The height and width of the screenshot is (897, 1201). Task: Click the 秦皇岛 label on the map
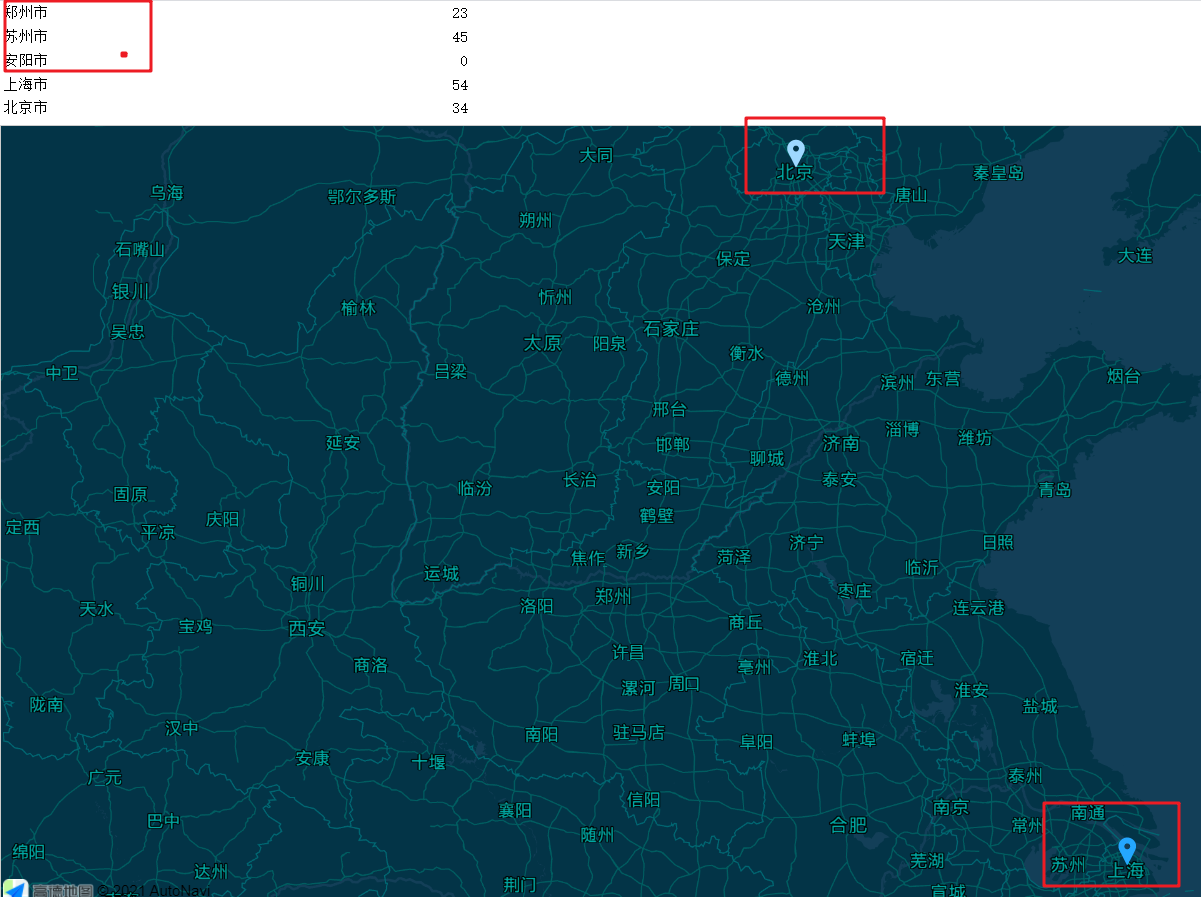[x=999, y=173]
